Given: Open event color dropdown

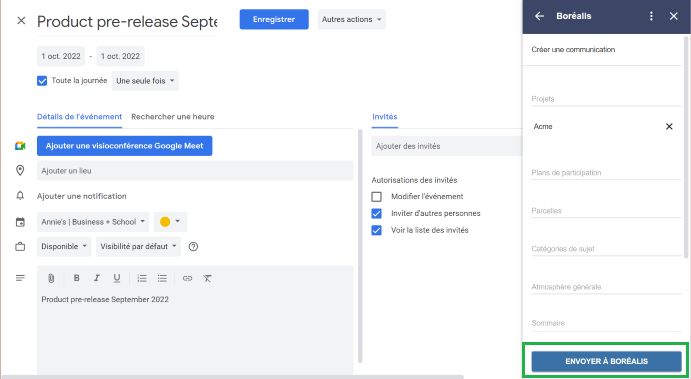Looking at the screenshot, I should coord(170,222).
